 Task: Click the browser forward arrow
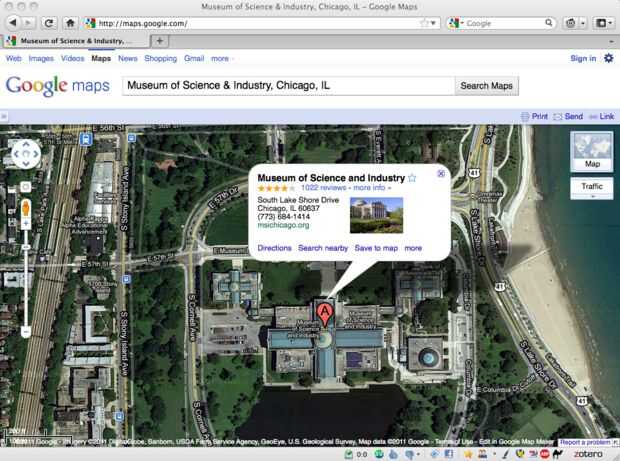click(28, 23)
